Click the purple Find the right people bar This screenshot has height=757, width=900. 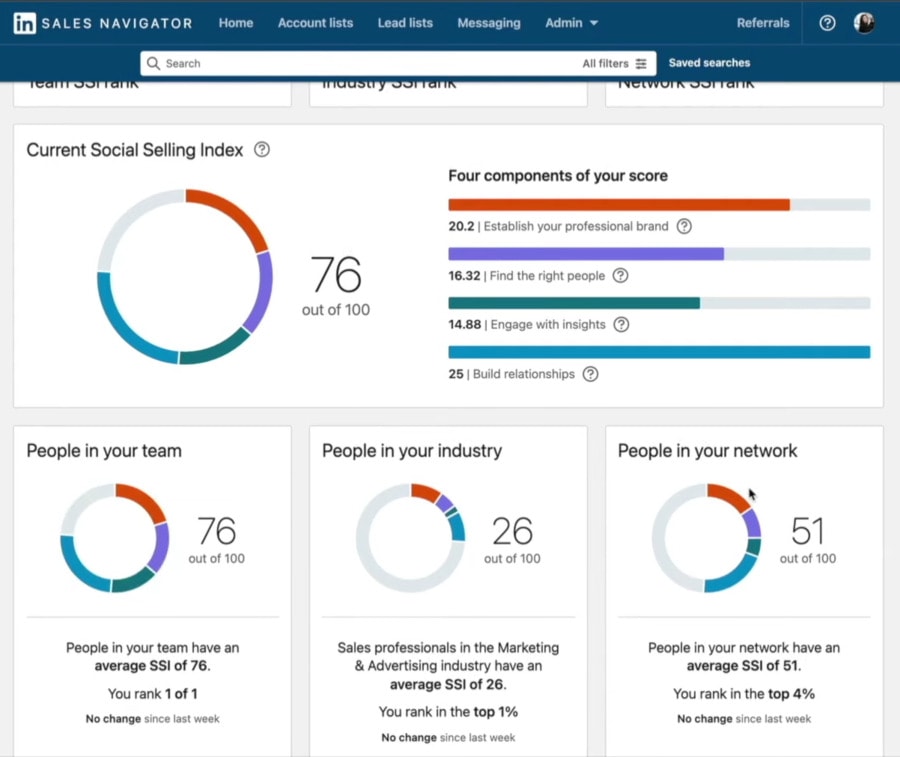[x=586, y=254]
